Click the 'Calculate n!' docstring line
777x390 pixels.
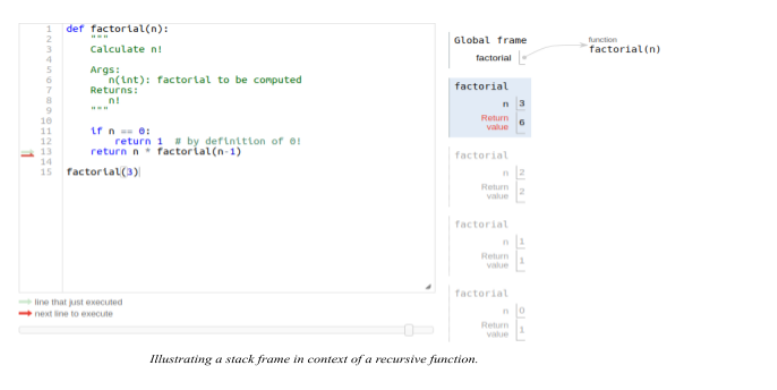(126, 49)
